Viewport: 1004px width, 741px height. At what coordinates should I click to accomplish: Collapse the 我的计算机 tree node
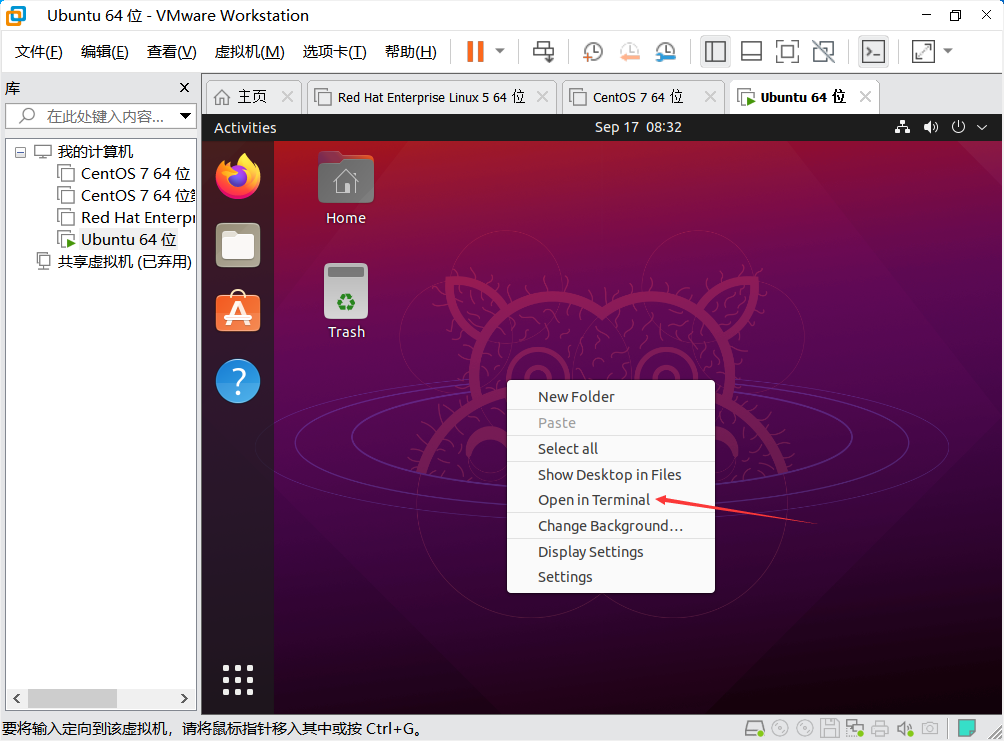pos(20,152)
